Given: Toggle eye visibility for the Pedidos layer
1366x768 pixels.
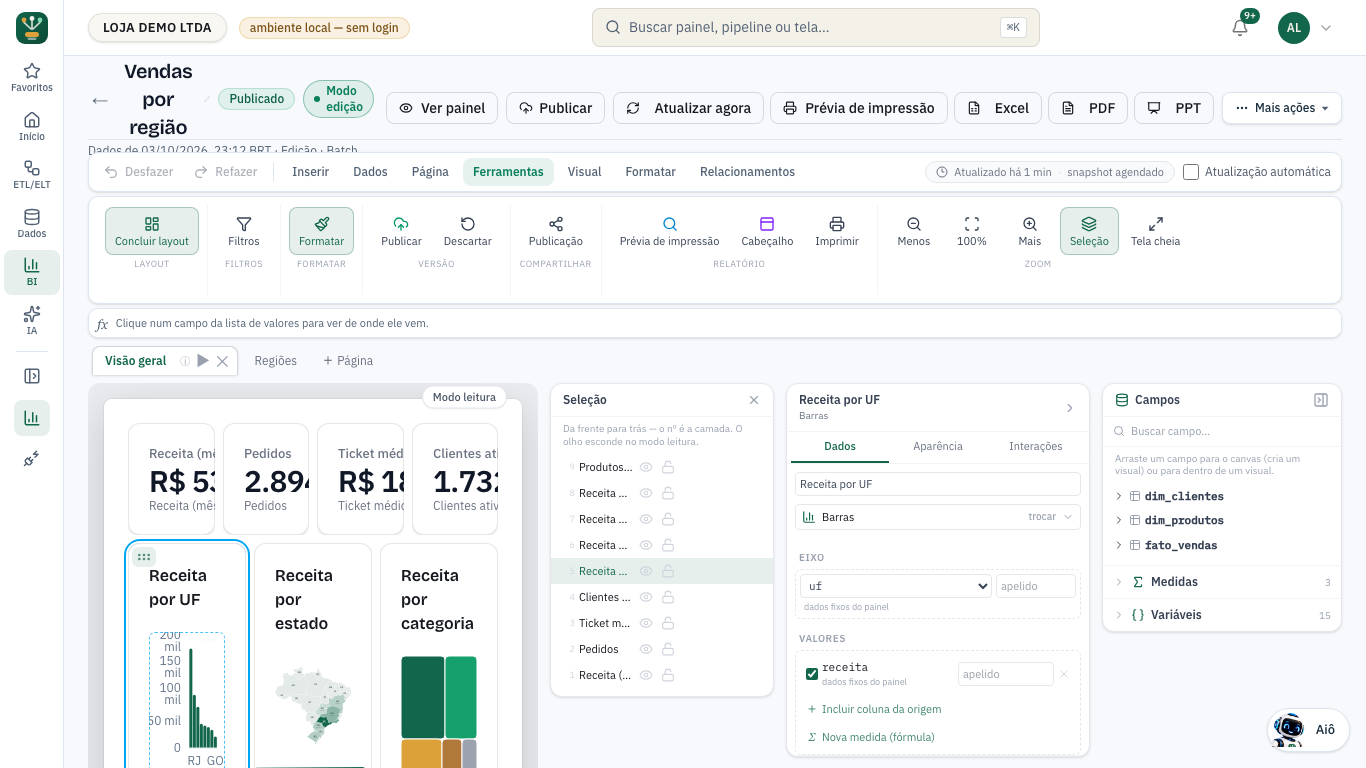Looking at the screenshot, I should click(x=646, y=649).
